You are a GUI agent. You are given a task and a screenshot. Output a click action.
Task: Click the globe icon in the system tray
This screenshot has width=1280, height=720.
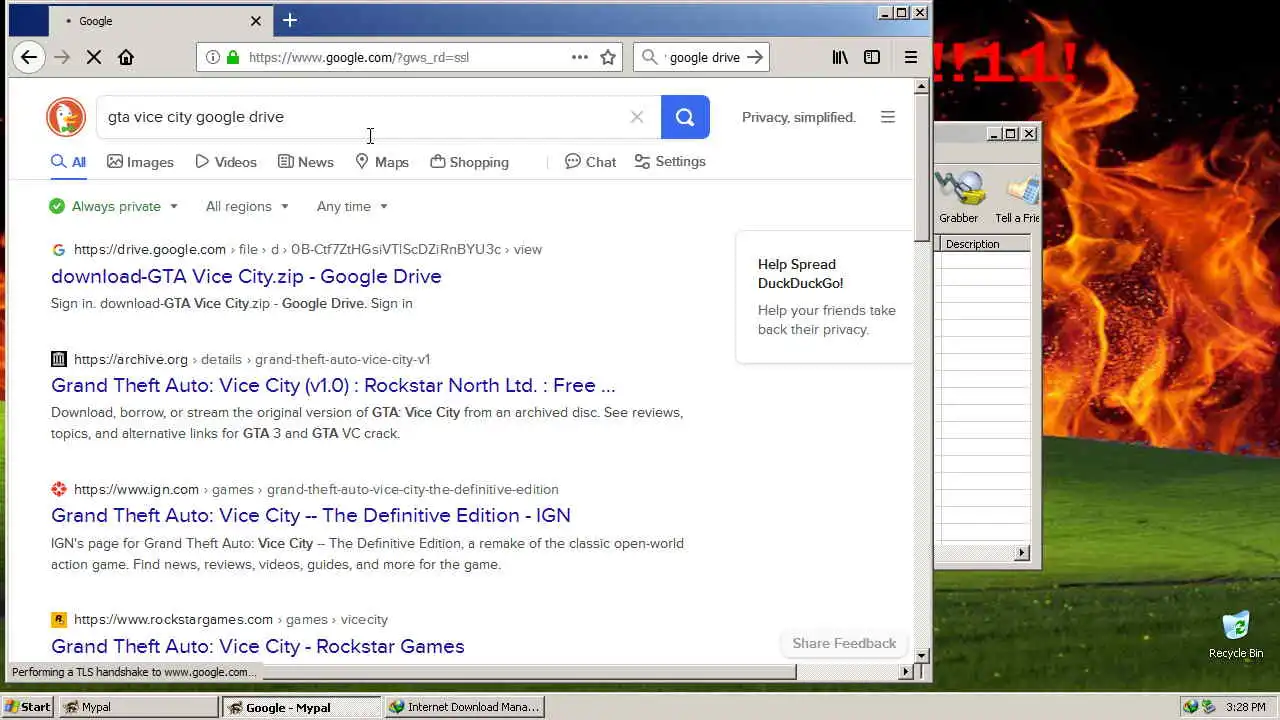[x=1190, y=707]
